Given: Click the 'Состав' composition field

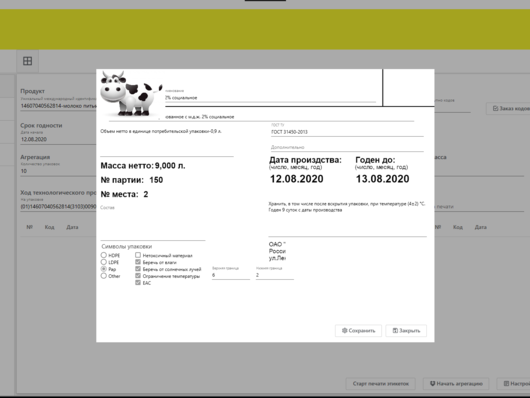Looking at the screenshot, I should coord(153,223).
